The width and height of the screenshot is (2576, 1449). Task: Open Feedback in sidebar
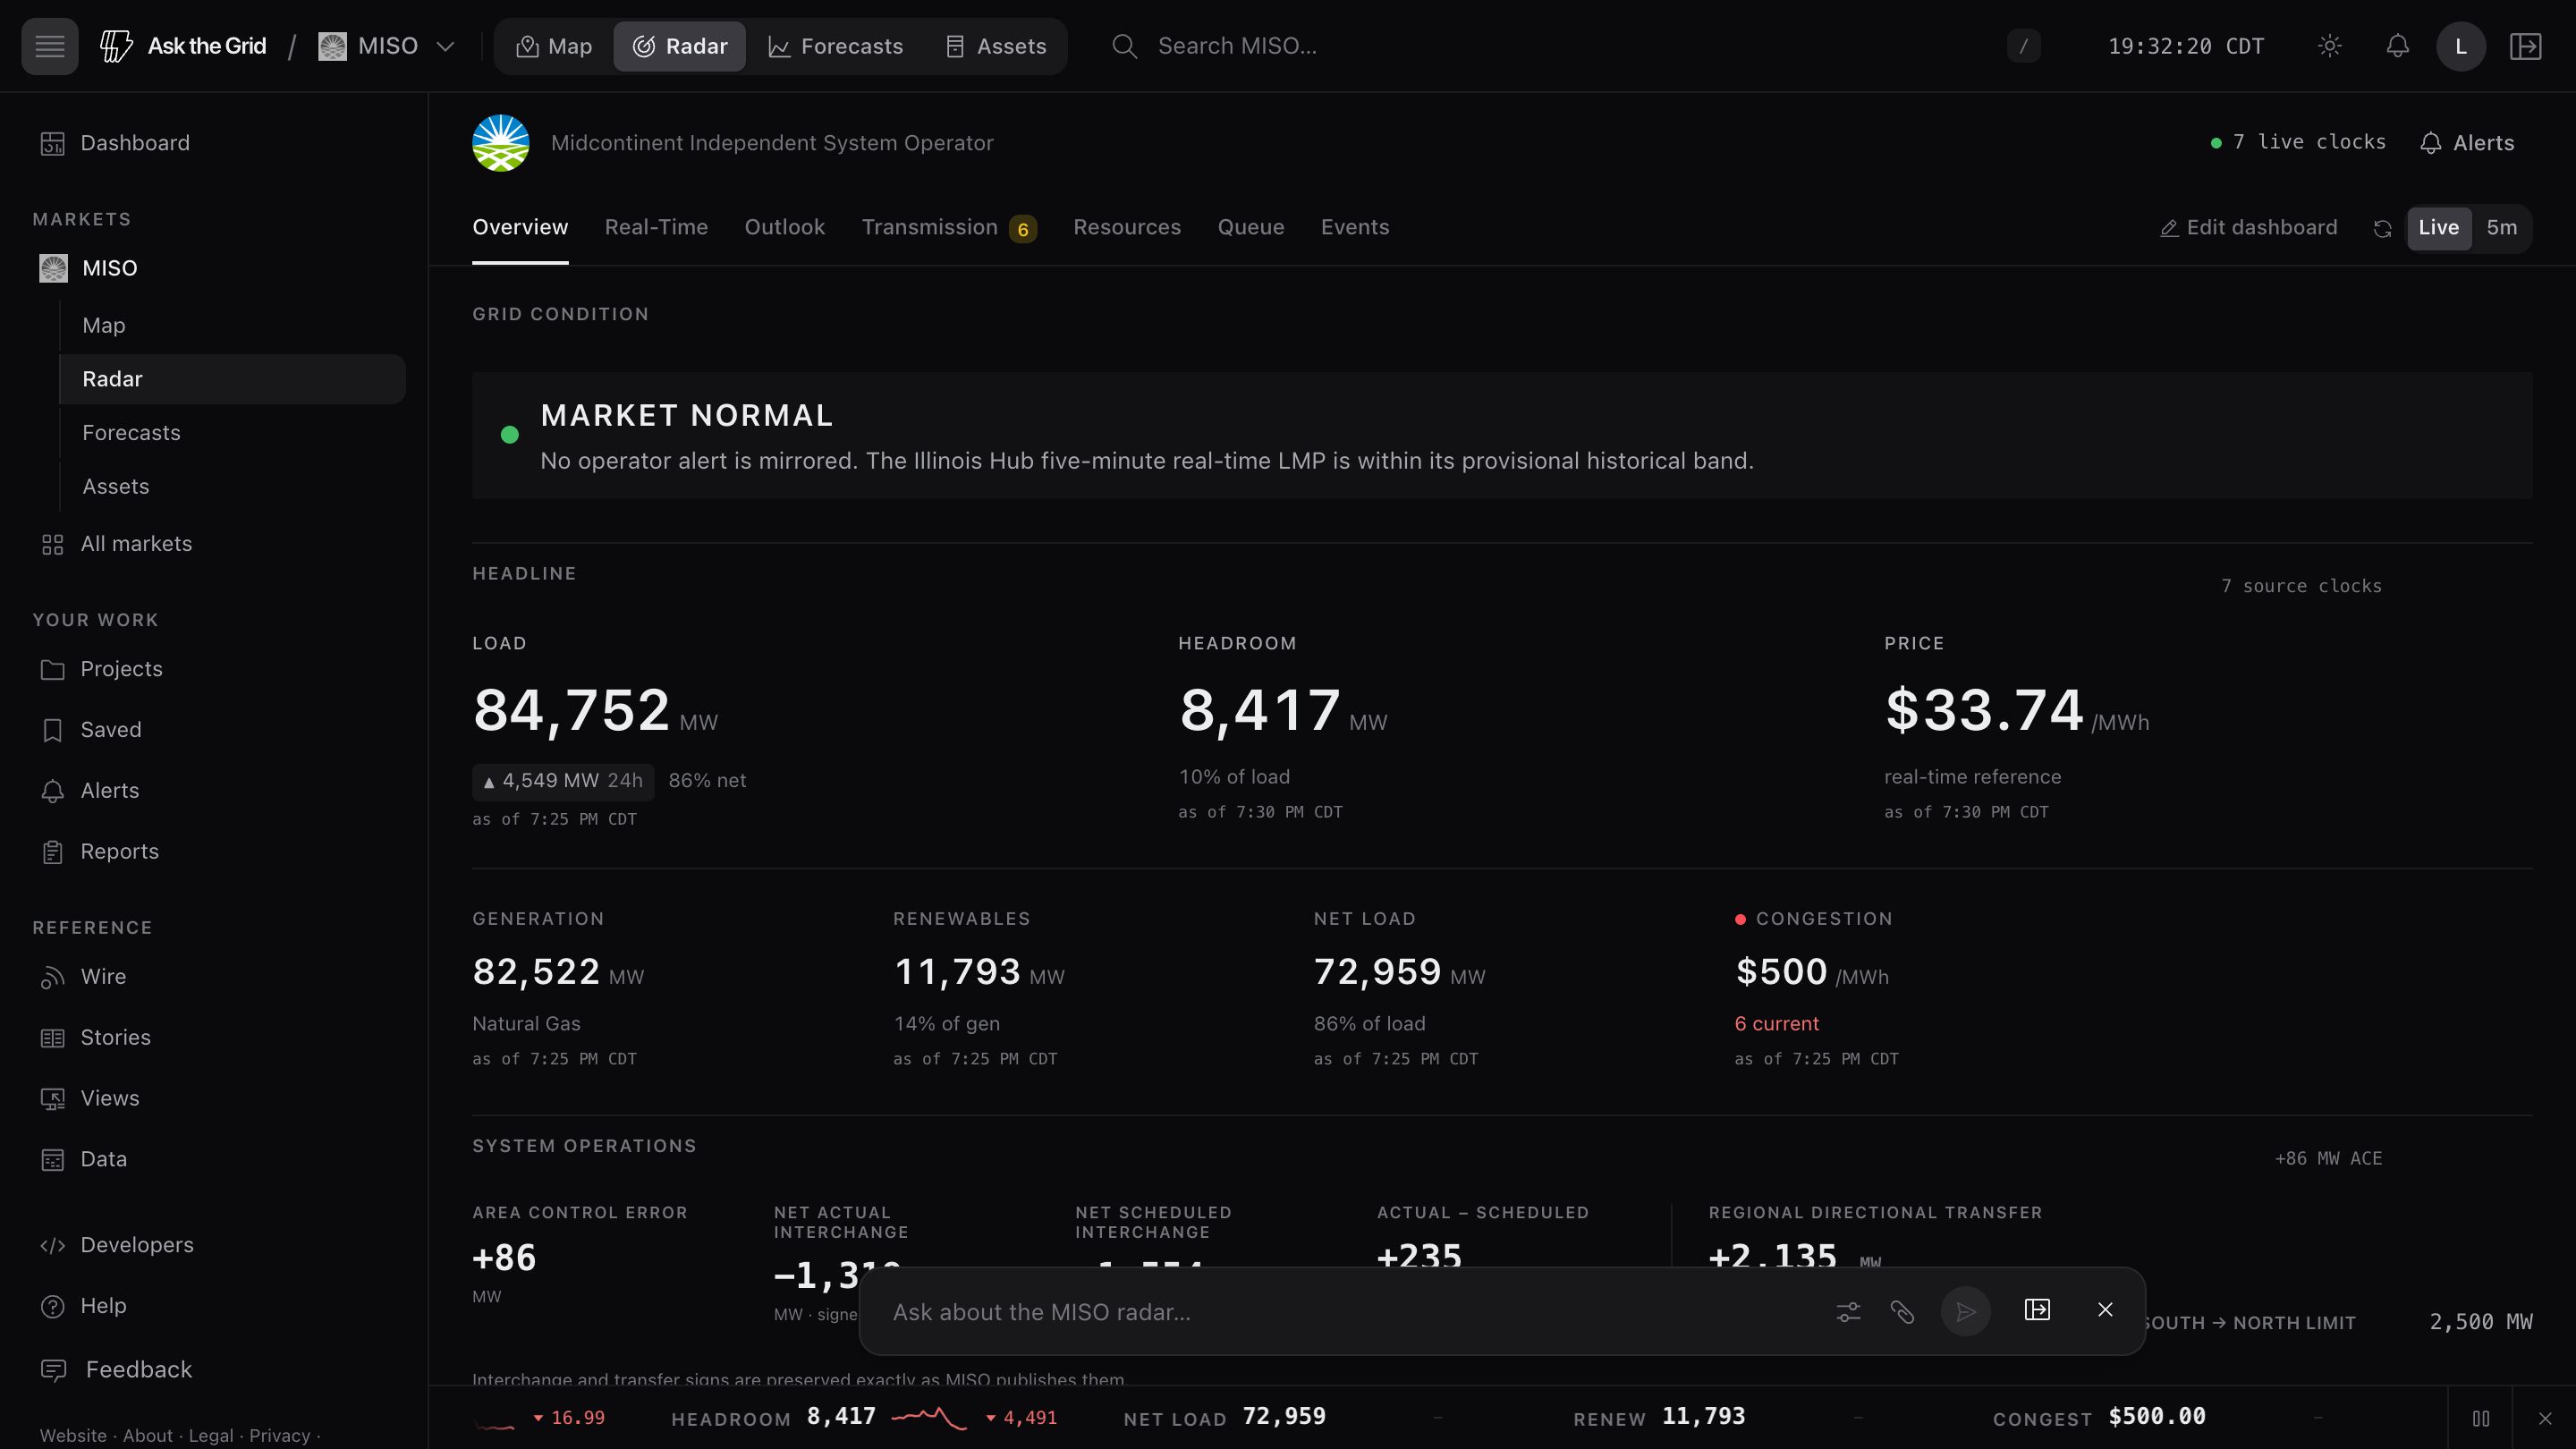[215, 1370]
